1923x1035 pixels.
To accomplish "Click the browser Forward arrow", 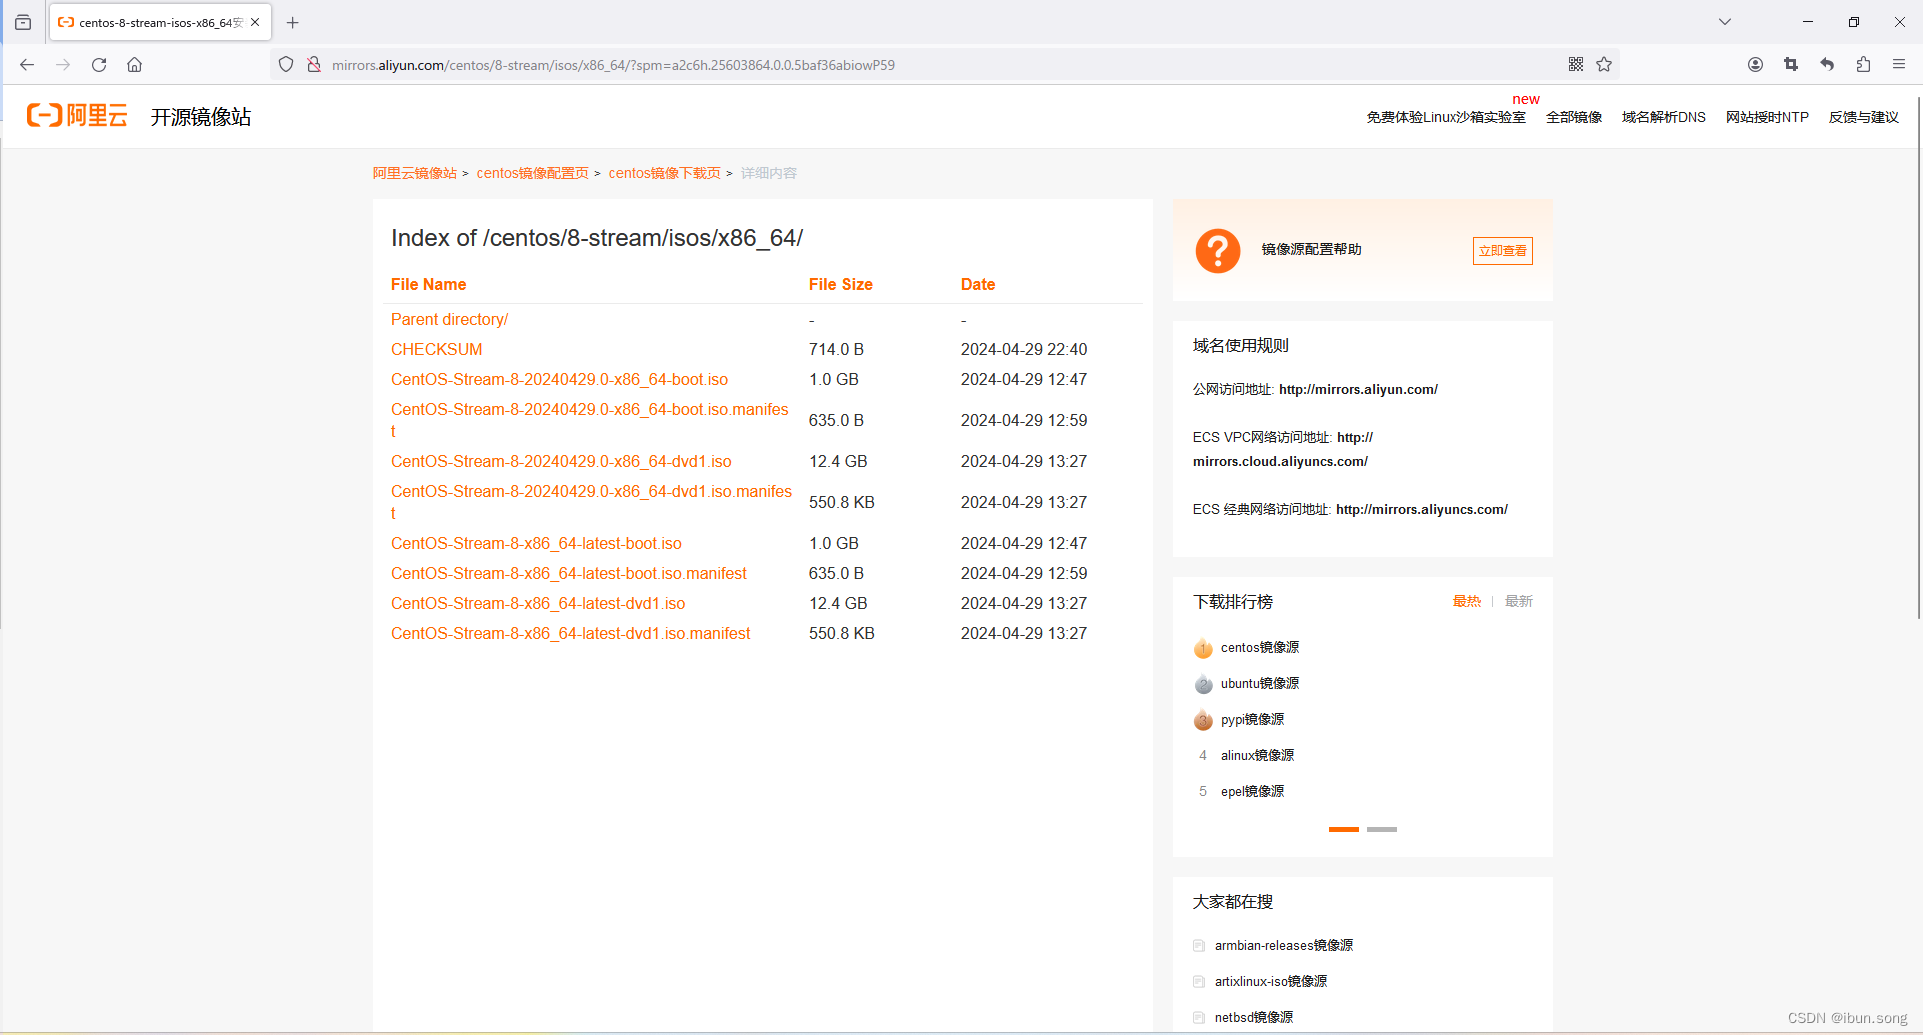I will [x=63, y=65].
